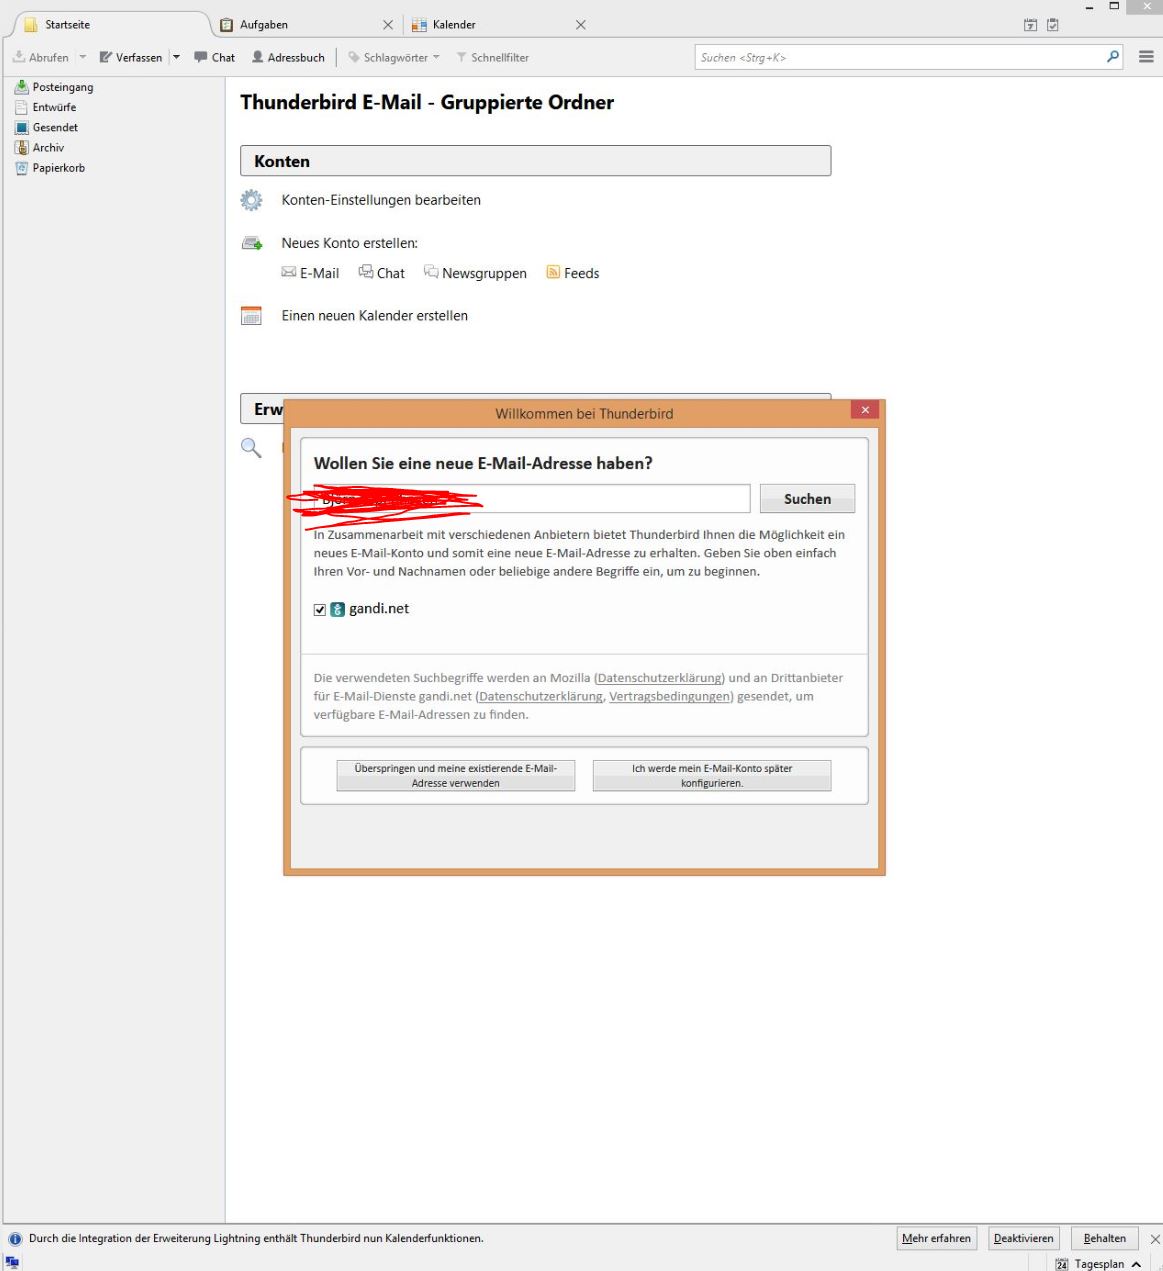
Task: Create a new Newsgruppen account
Action: click(x=475, y=273)
